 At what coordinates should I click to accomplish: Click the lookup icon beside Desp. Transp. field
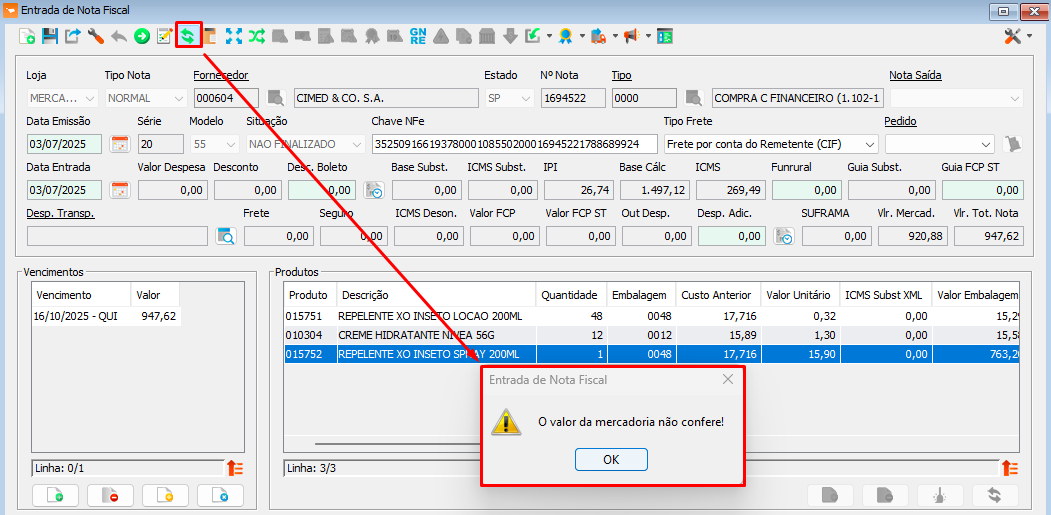[225, 236]
